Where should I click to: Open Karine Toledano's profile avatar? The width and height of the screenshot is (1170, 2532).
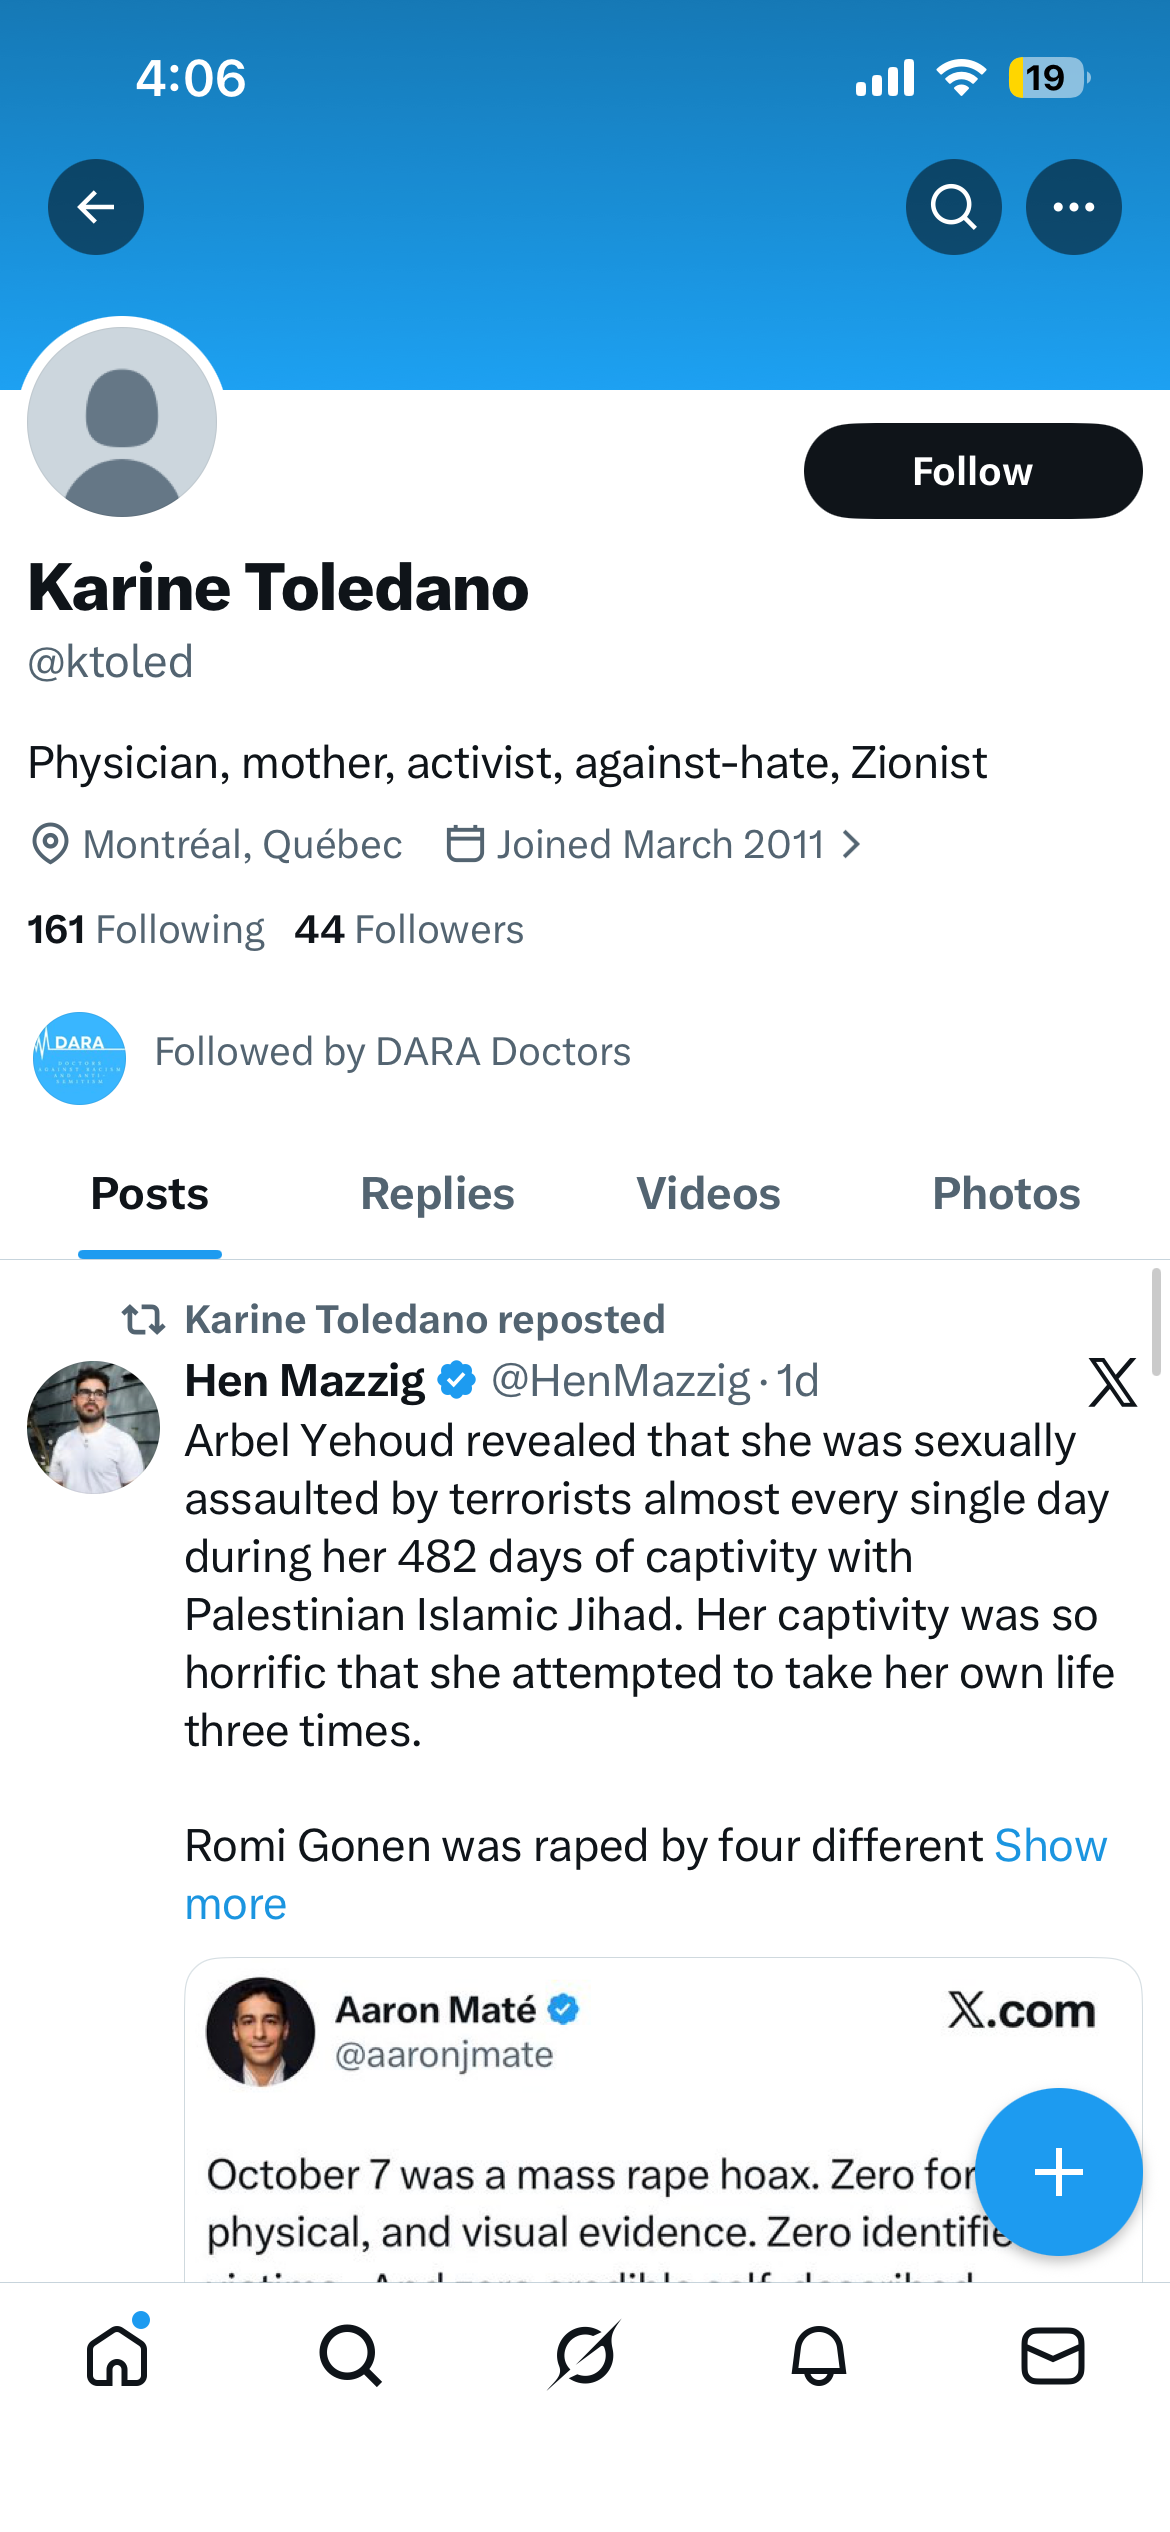[122, 422]
